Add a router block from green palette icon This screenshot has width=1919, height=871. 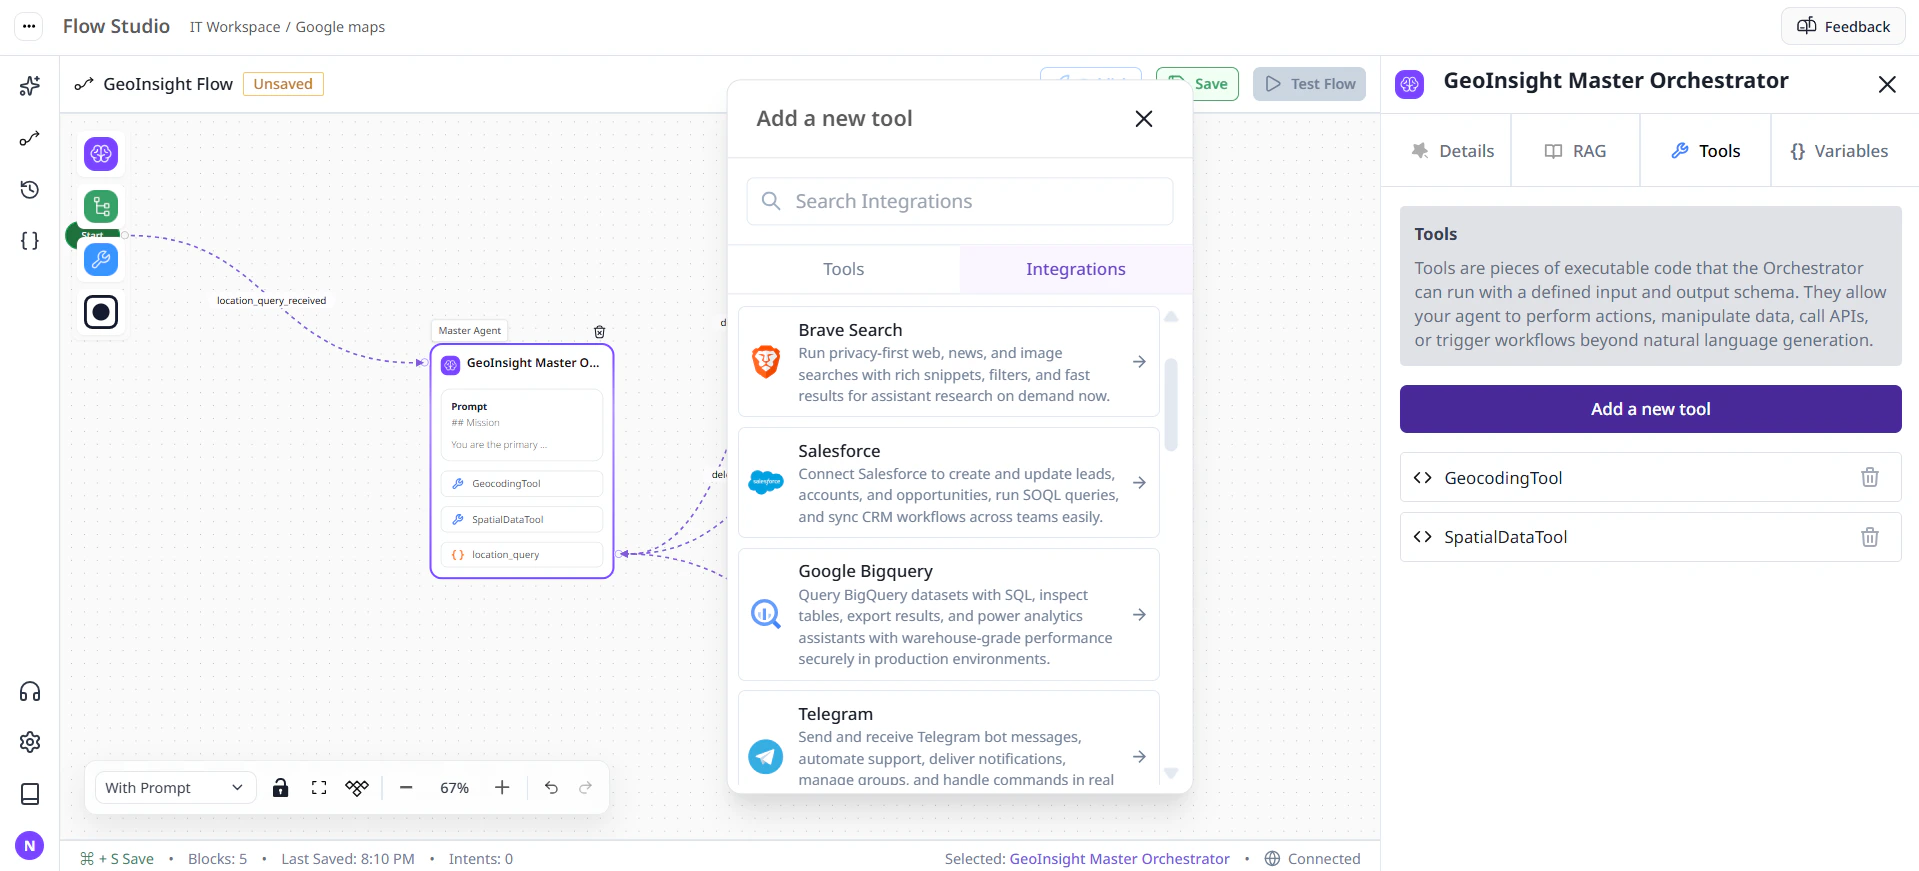point(101,207)
